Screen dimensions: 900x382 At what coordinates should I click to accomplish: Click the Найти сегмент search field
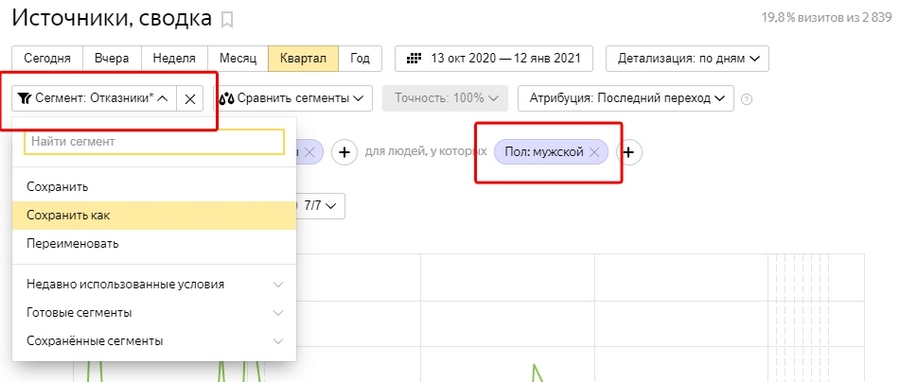154,142
